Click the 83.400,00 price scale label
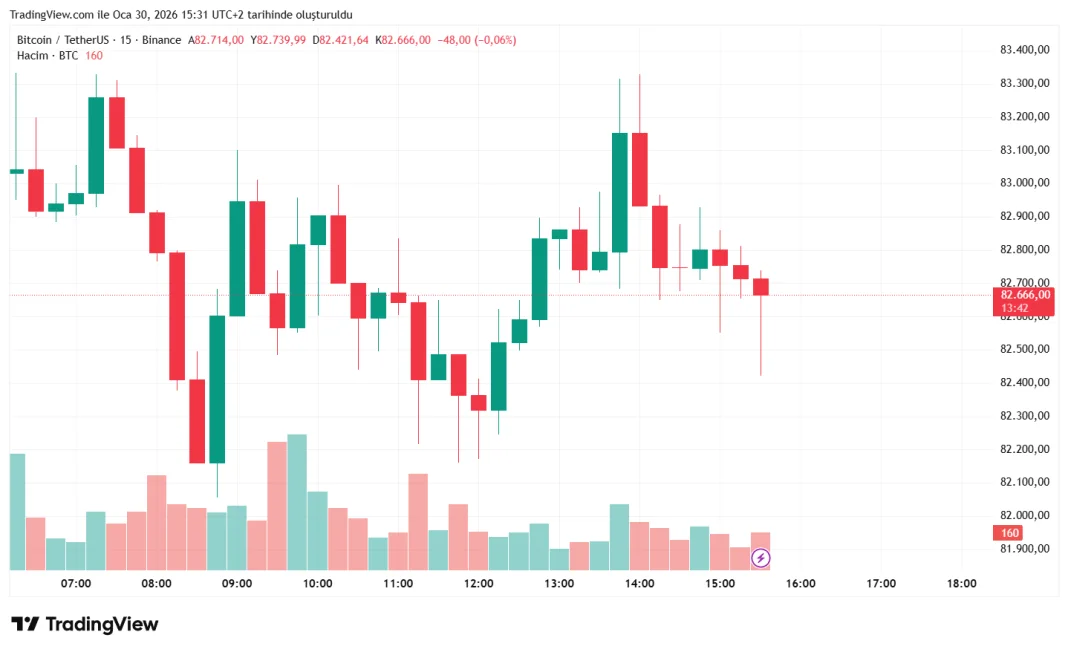 pos(1024,49)
